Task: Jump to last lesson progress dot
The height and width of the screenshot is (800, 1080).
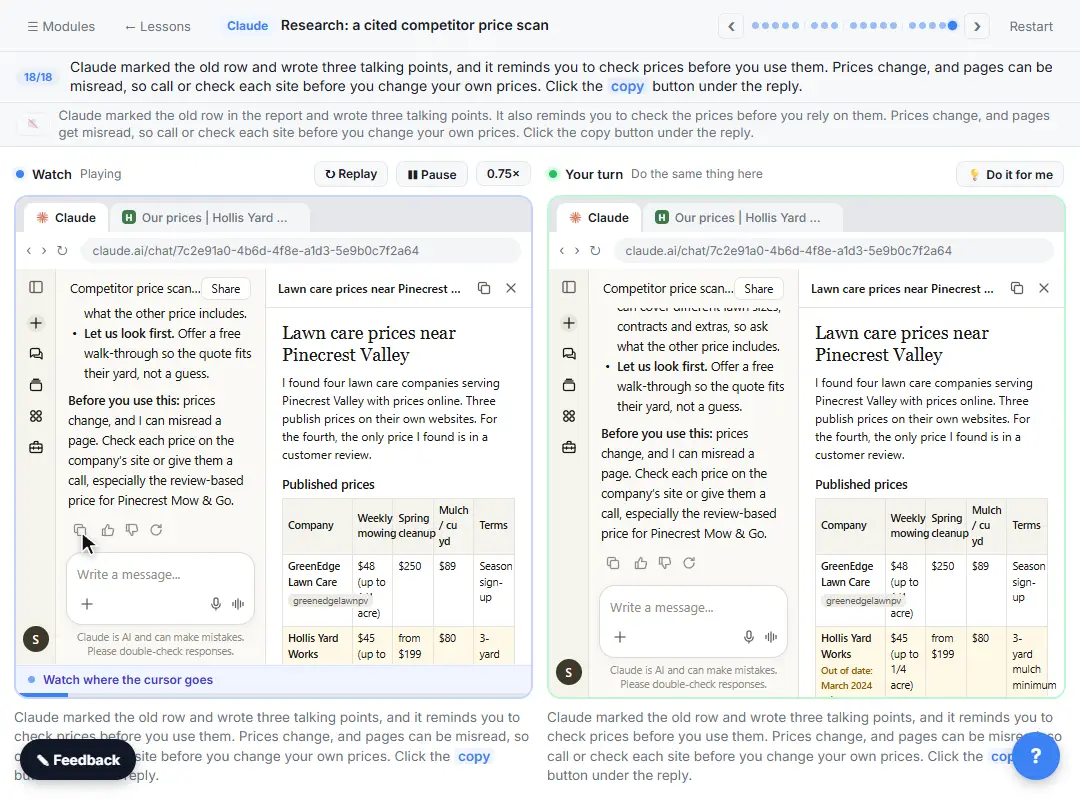Action: point(952,25)
